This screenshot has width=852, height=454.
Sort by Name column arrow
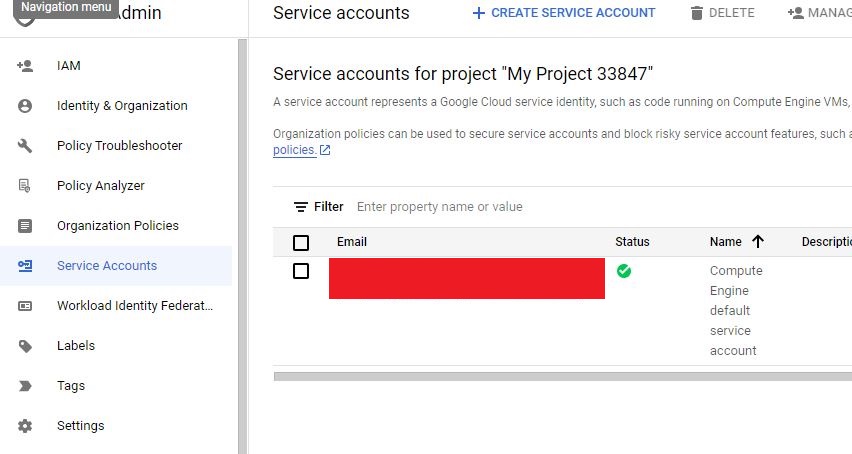point(757,241)
